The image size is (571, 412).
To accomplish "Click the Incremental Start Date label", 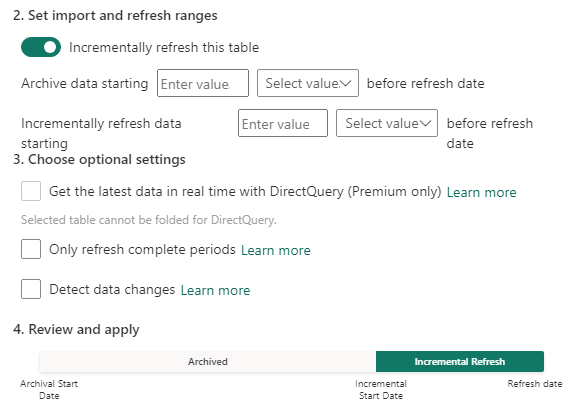I will click(381, 389).
